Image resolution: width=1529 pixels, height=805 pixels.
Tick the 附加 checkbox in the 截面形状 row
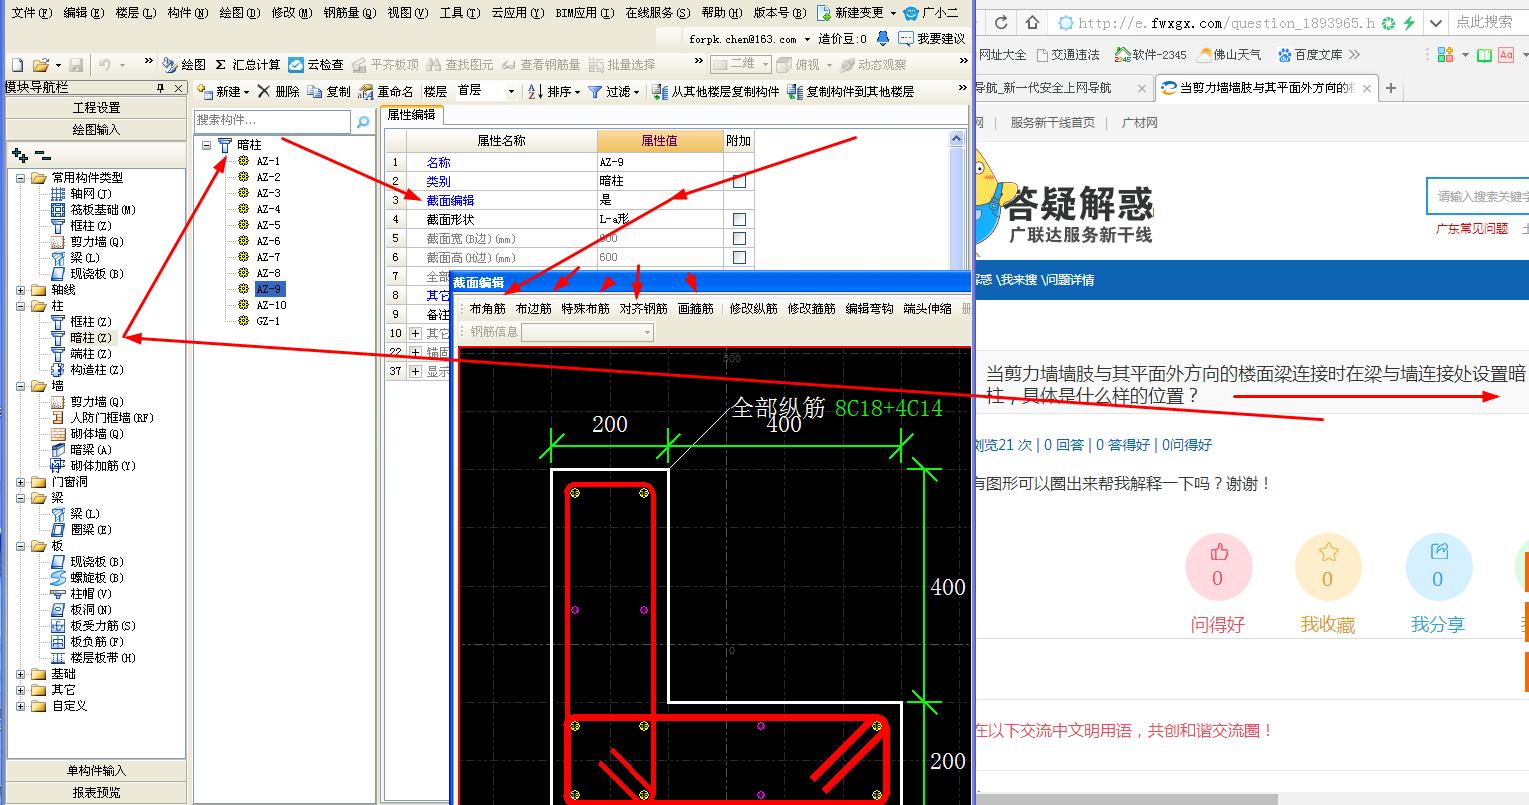click(739, 219)
